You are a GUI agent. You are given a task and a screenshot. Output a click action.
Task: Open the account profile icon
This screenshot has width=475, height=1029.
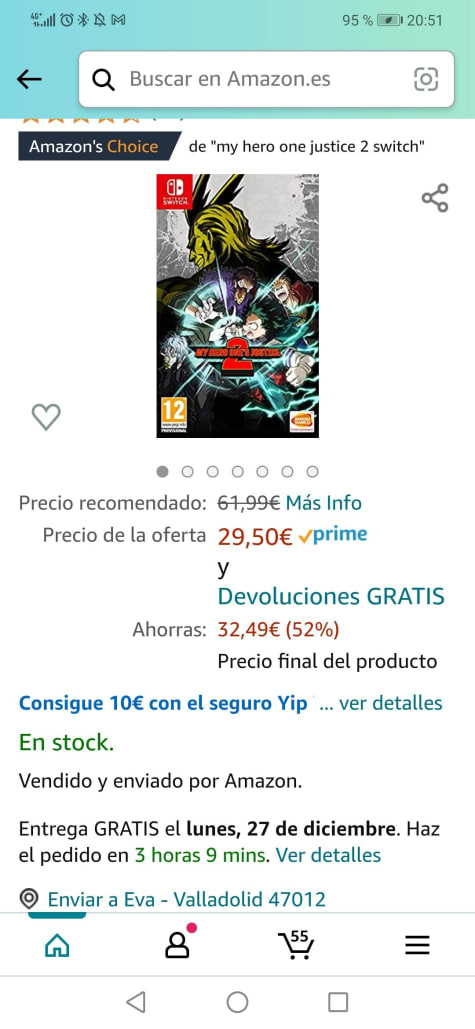[x=176, y=945]
